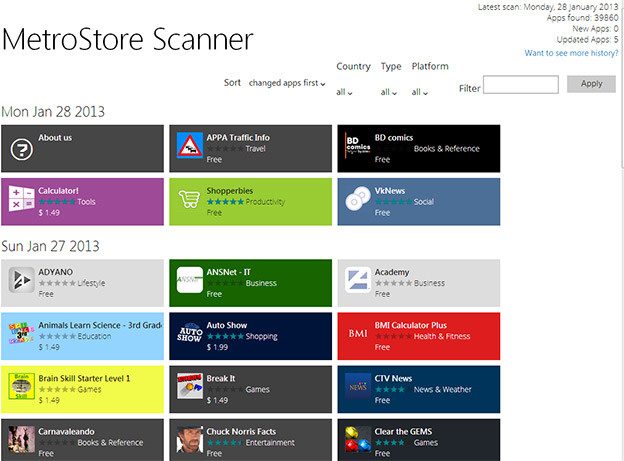Open the About us question mark icon
Screen dimensions: 624x461
tap(21, 149)
